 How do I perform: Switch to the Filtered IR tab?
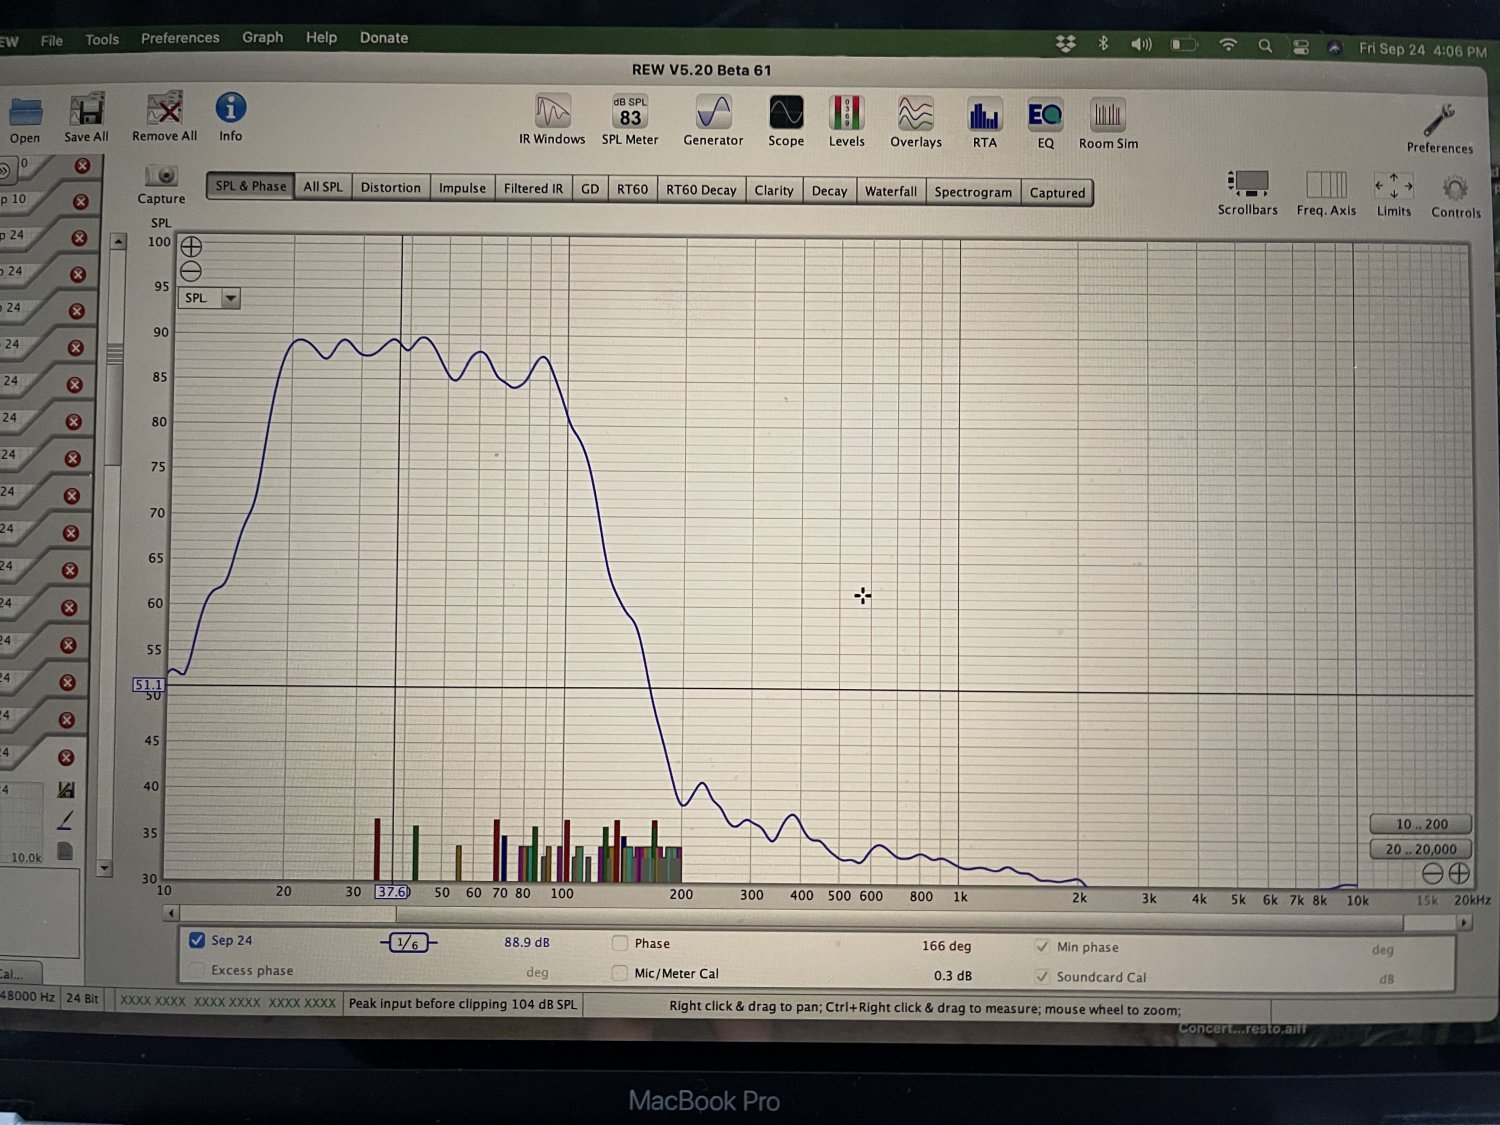coord(533,189)
